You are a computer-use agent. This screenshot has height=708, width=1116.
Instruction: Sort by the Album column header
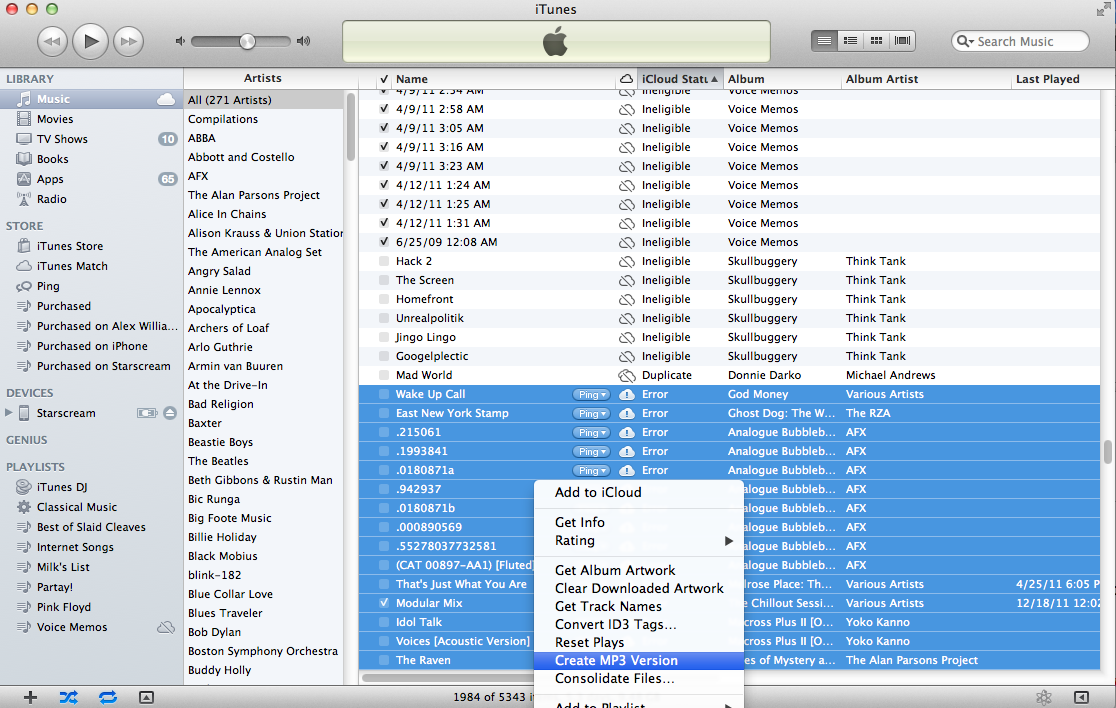tap(780, 79)
